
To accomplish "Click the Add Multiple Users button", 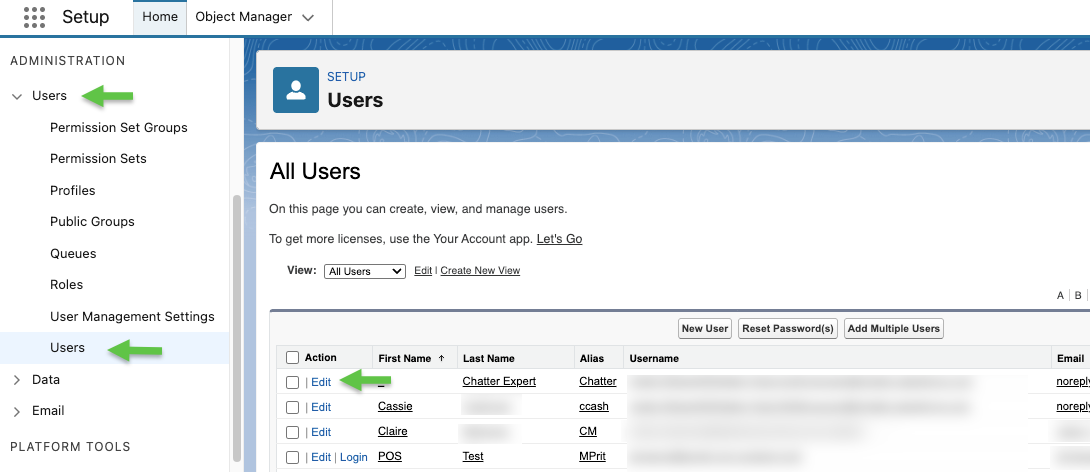I will [894, 329].
